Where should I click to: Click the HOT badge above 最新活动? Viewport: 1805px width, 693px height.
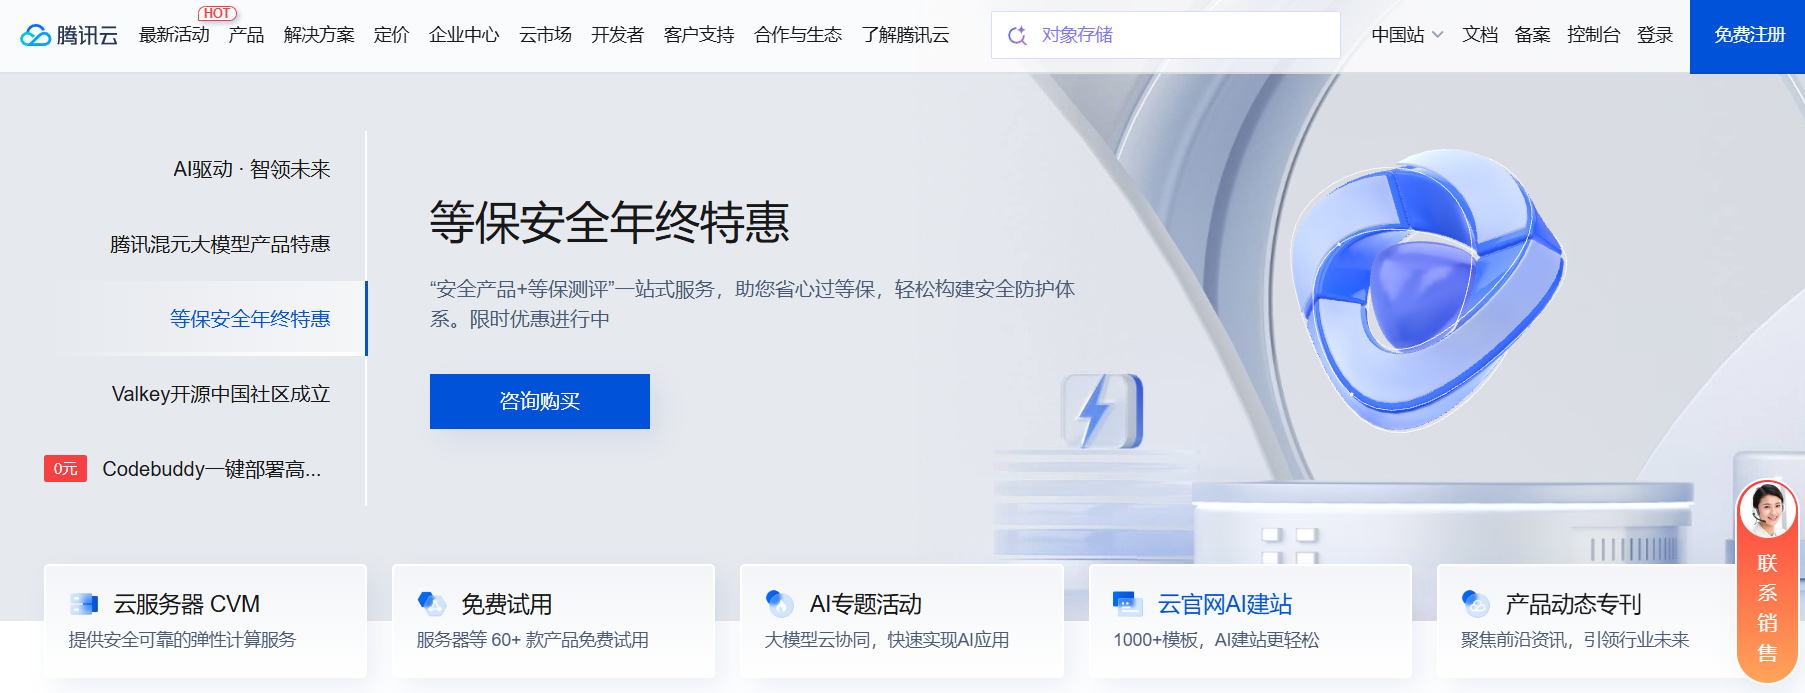pyautogui.click(x=217, y=13)
